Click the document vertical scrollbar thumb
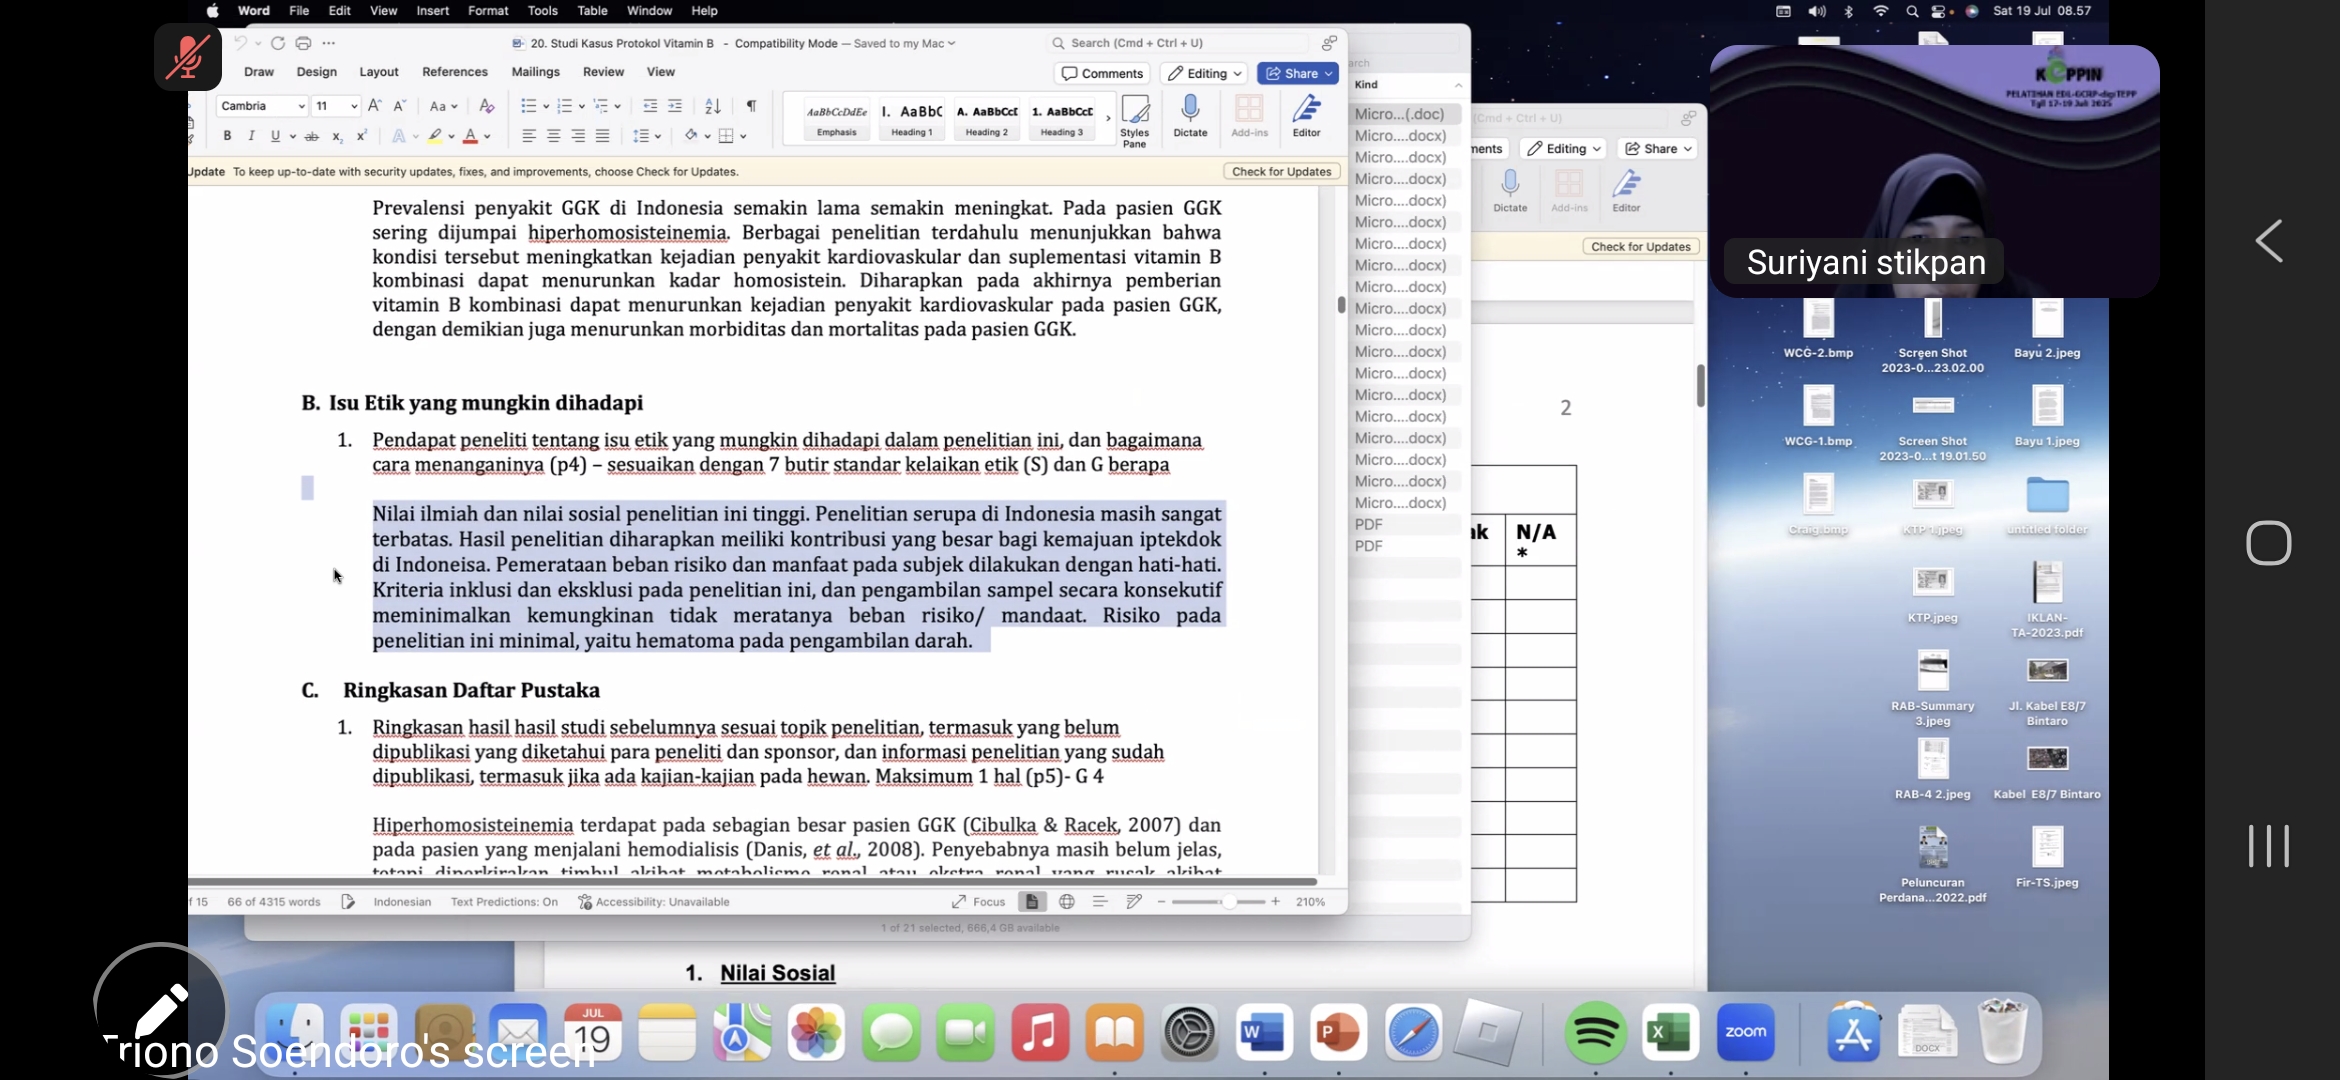The image size is (2340, 1080). [x=1341, y=304]
